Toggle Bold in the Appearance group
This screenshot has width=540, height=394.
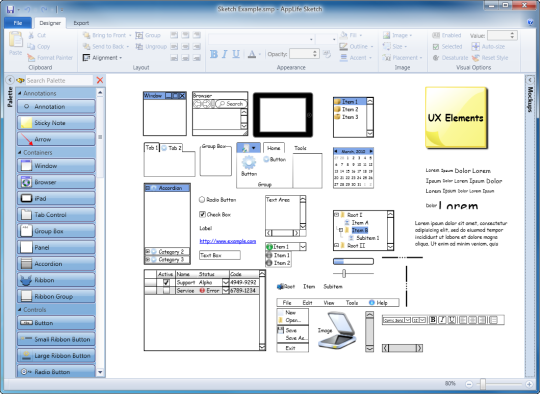214,54
